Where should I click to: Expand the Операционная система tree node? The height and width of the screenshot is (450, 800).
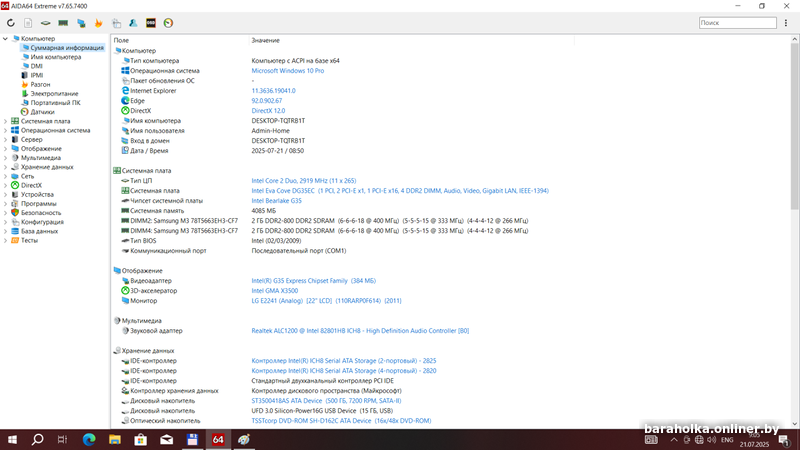point(6,130)
